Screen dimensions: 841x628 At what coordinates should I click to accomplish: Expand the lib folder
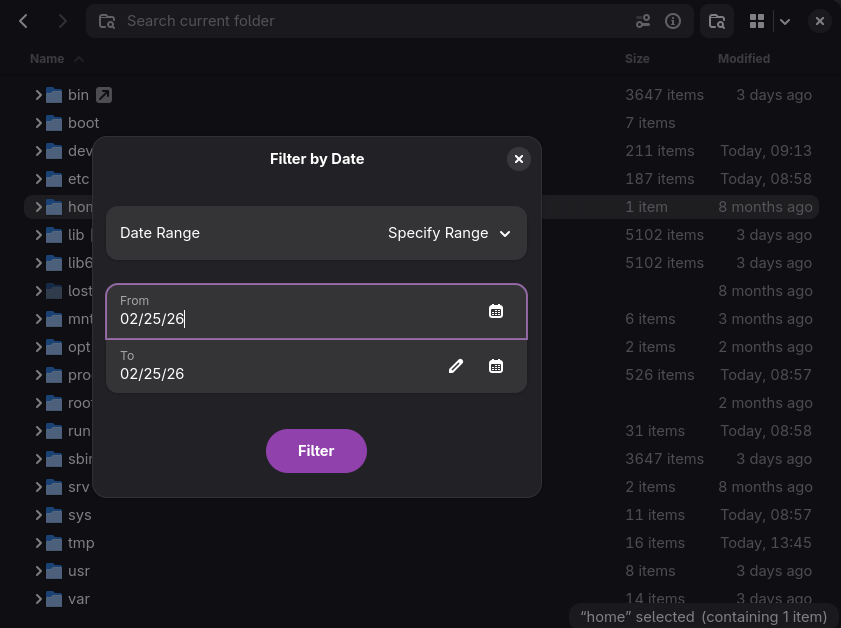38,235
